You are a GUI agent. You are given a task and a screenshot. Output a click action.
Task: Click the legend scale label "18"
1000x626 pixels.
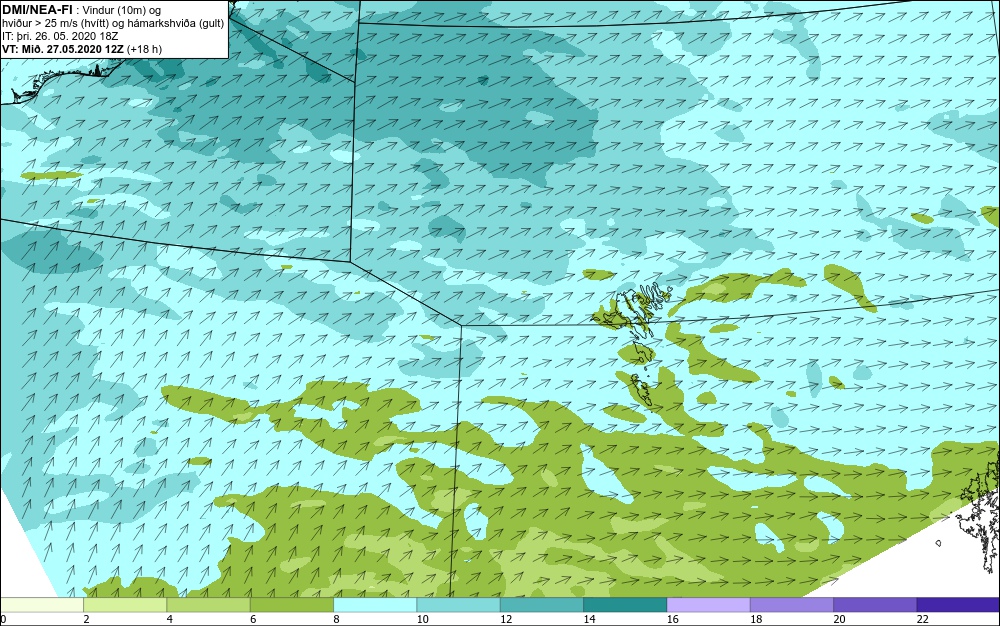coord(756,619)
